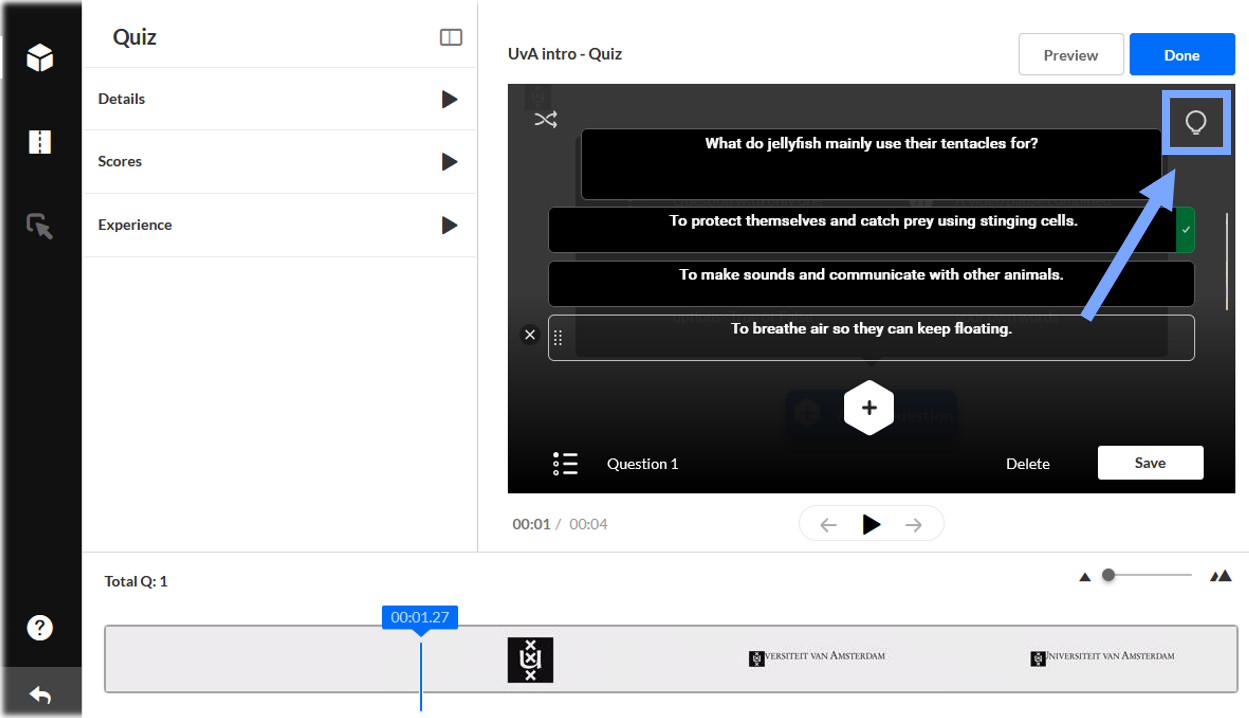Viewport: 1249px width, 718px height.
Task: Click the 'Total Q: 1' text
Action: pos(136,581)
